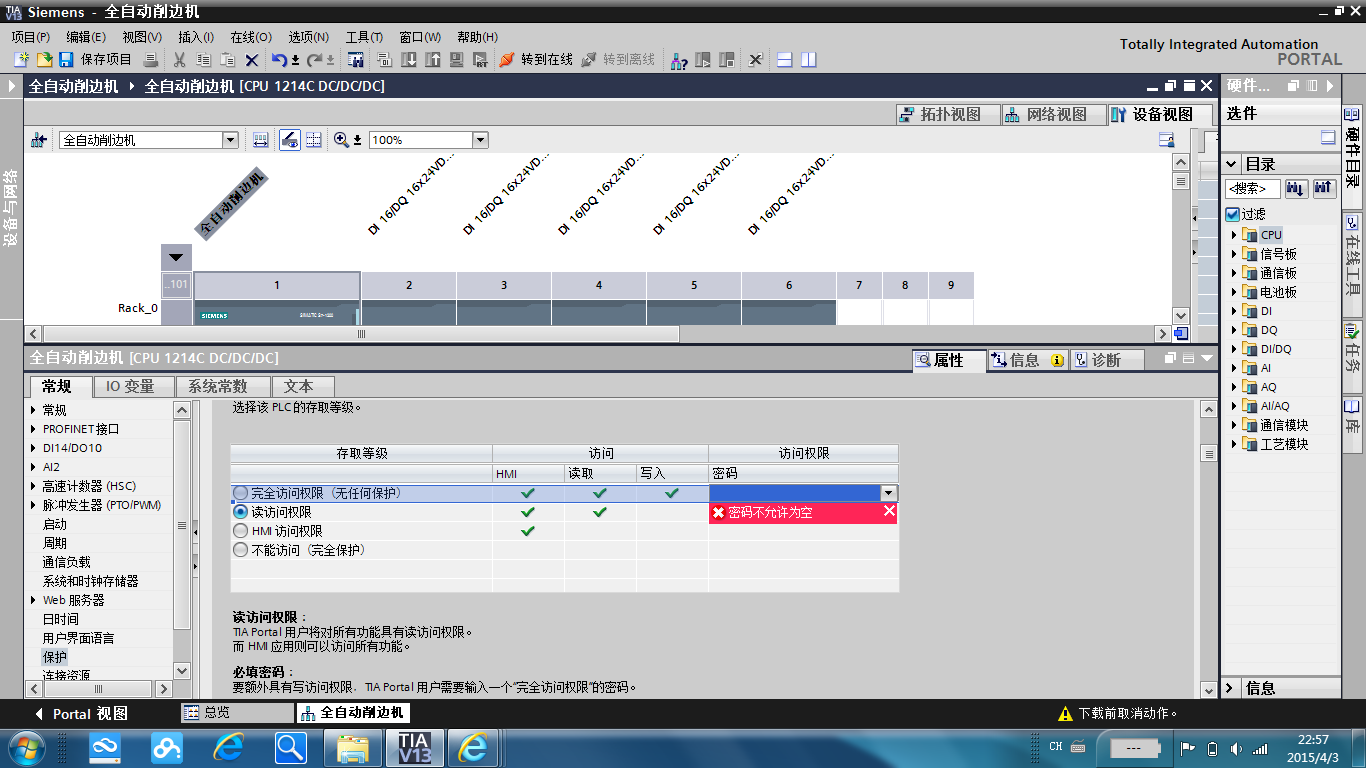Click the delete X icon in toolbar
The height and width of the screenshot is (768, 1366).
[x=252, y=60]
